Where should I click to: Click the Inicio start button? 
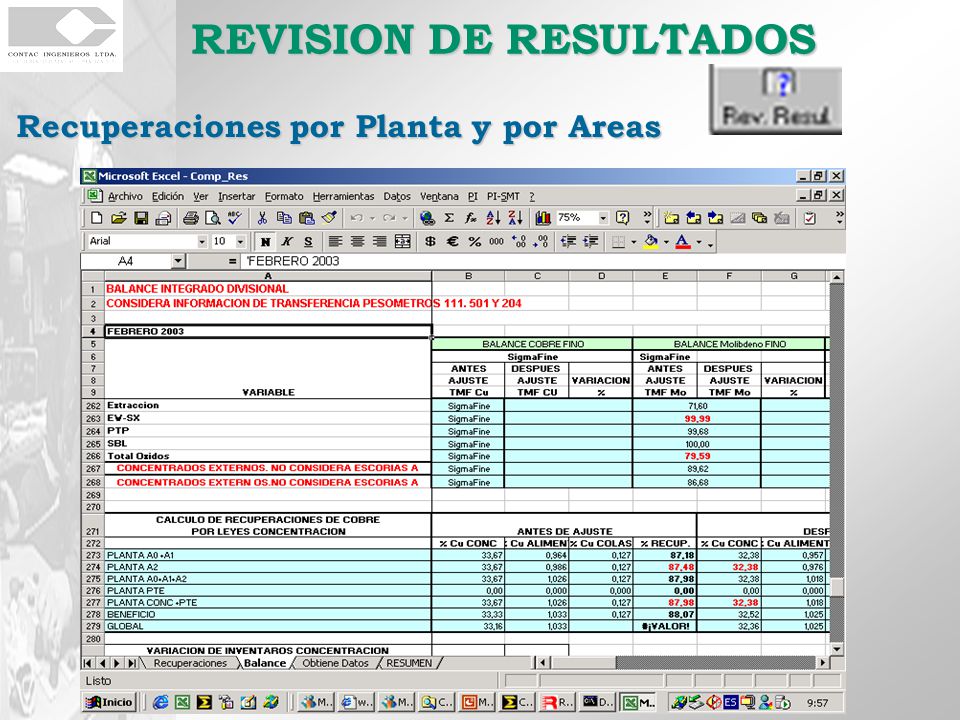click(109, 702)
